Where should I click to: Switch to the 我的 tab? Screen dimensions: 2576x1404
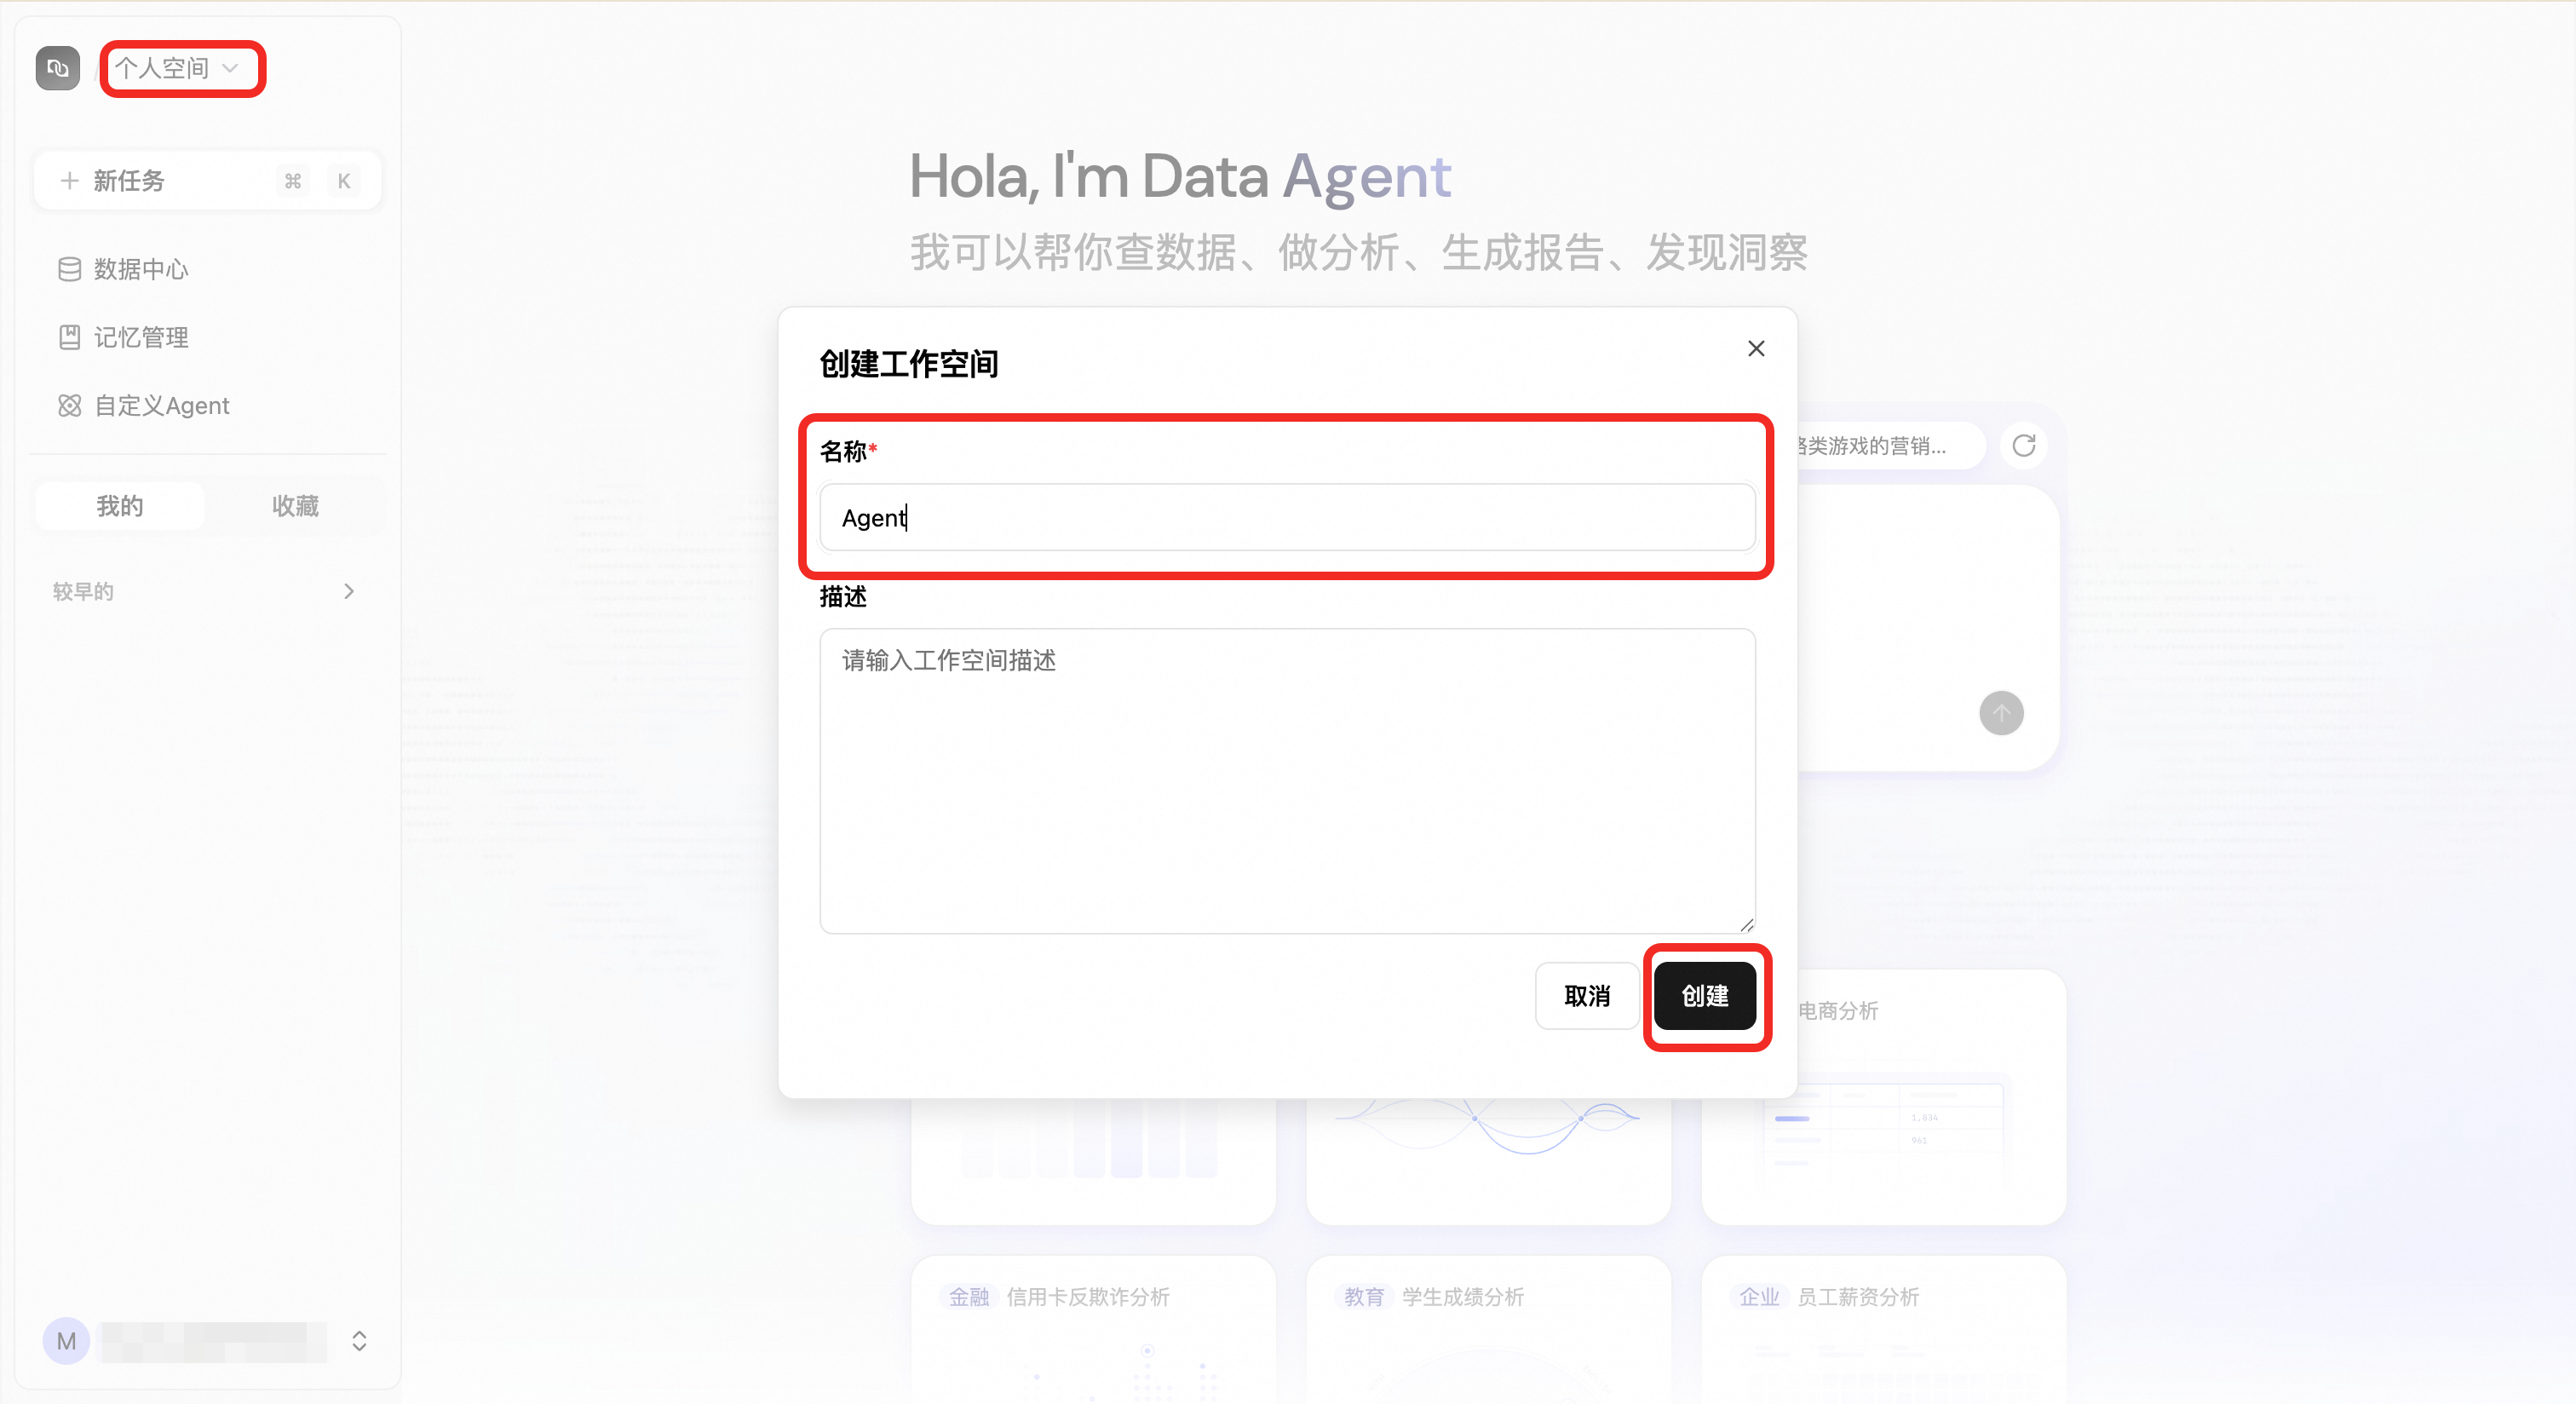click(120, 506)
